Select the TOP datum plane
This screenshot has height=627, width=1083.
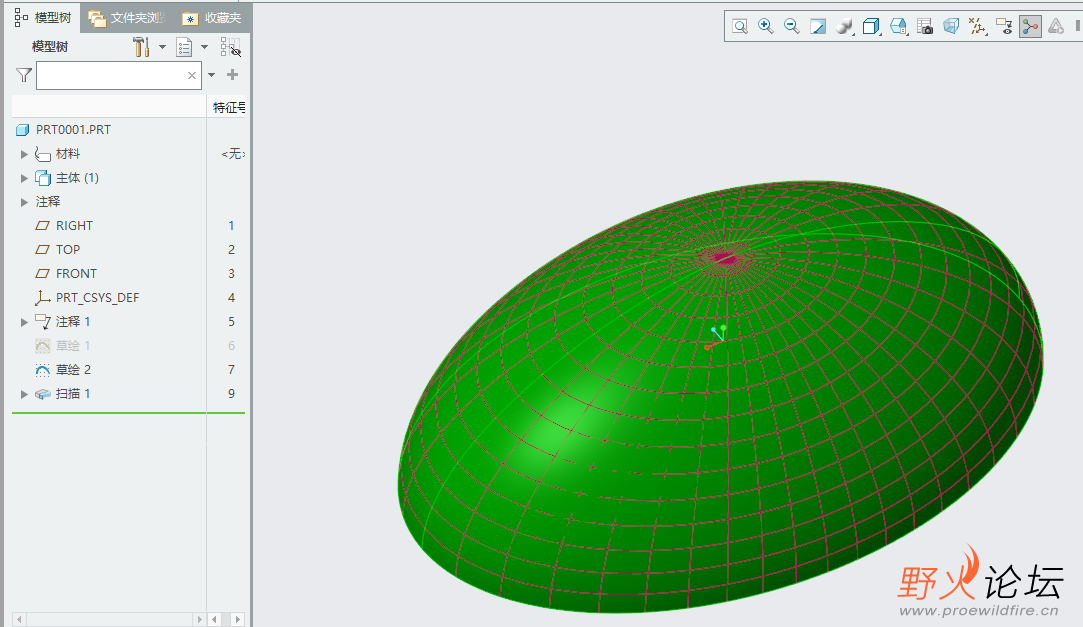coord(68,249)
